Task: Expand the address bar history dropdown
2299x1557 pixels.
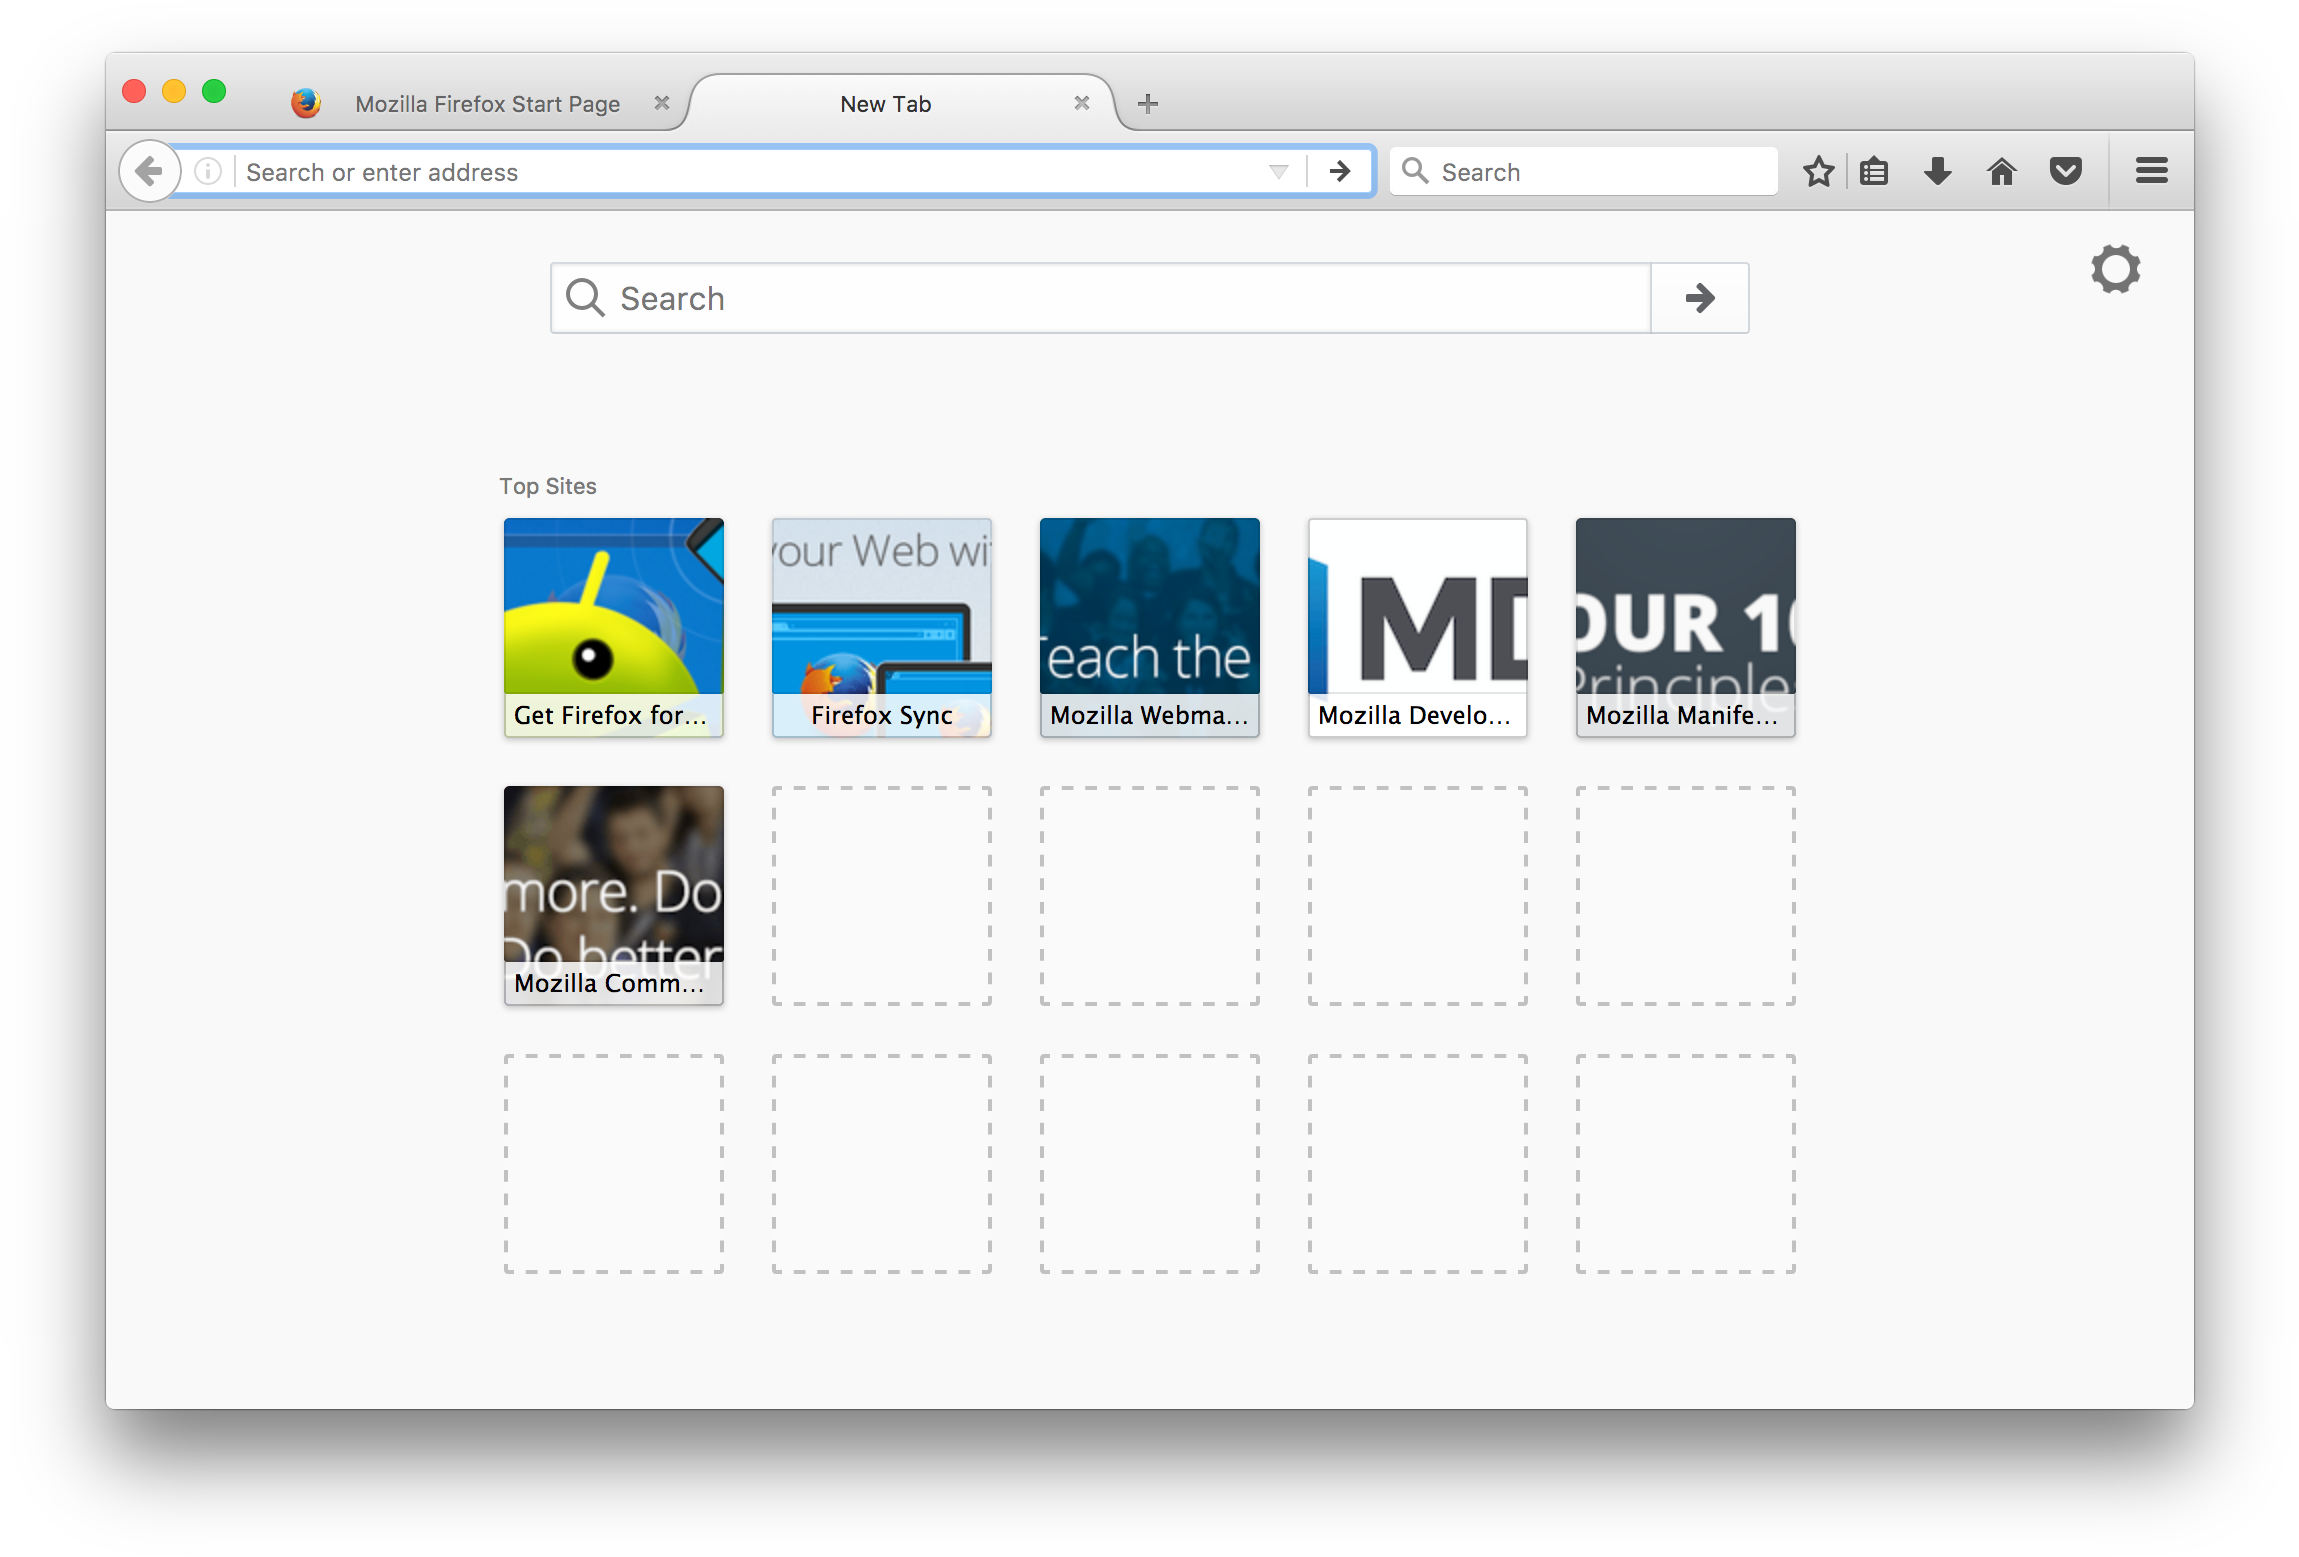Action: [x=1278, y=171]
